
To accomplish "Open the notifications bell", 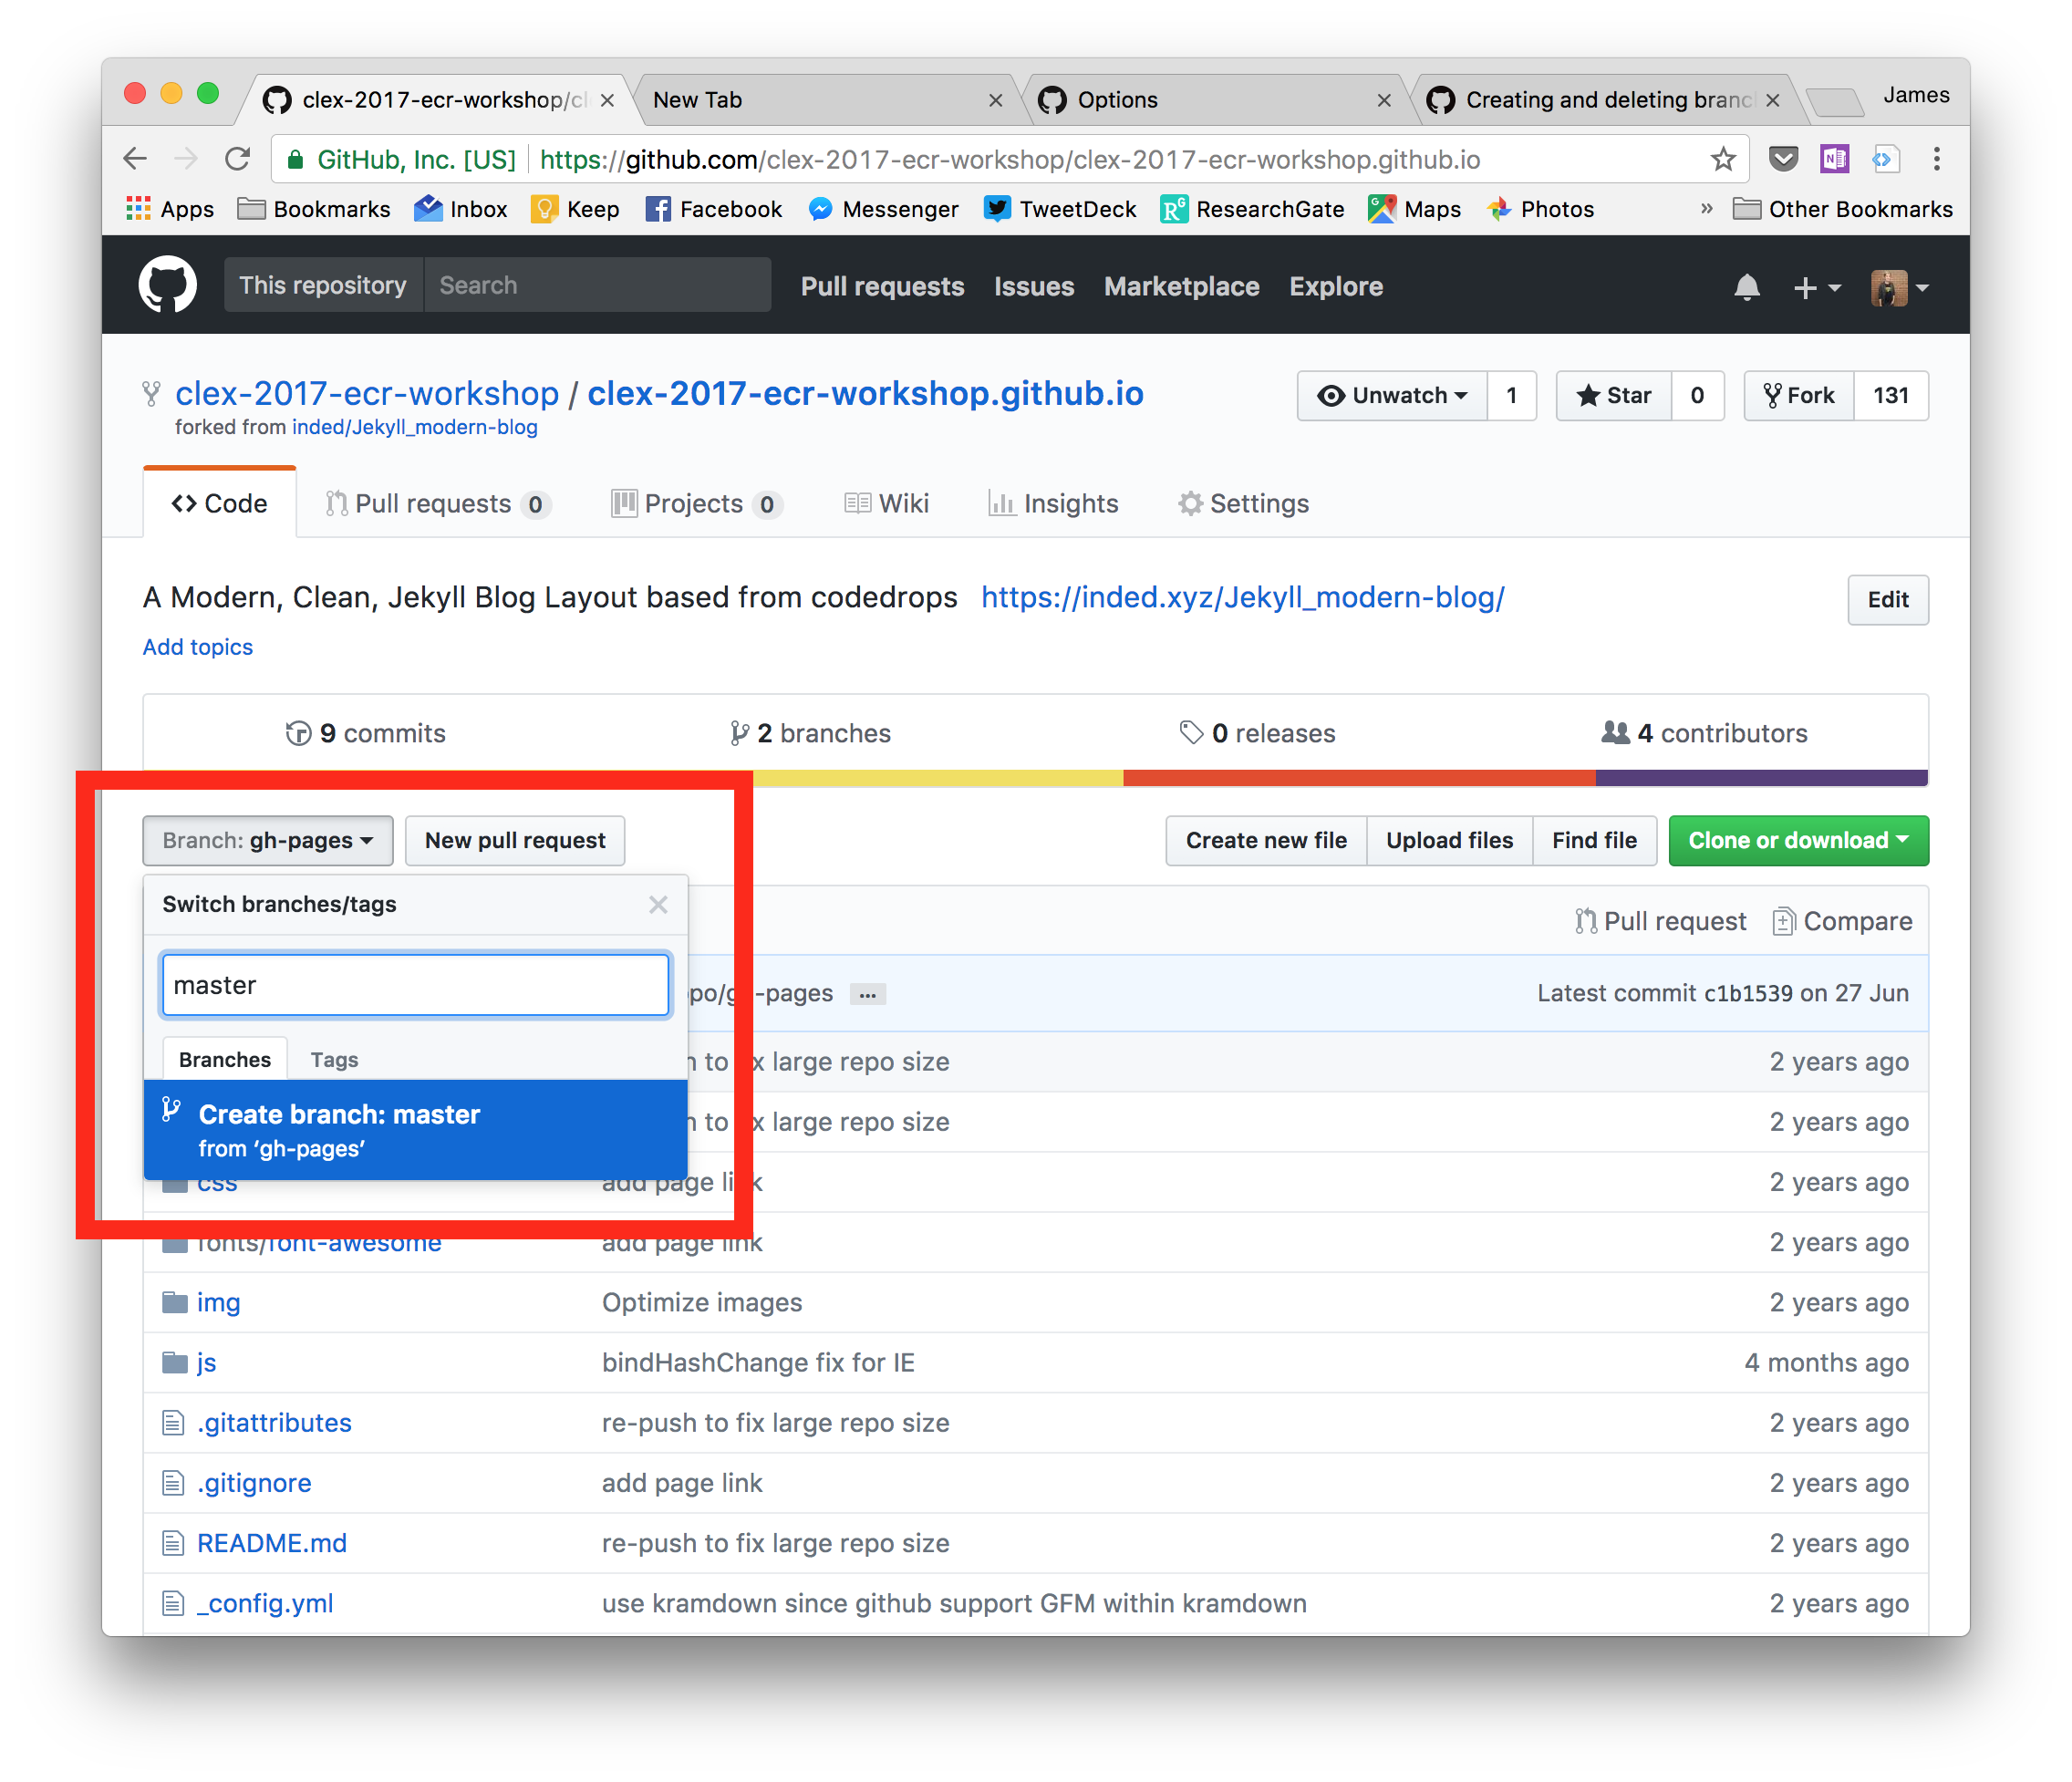I will coord(1746,288).
